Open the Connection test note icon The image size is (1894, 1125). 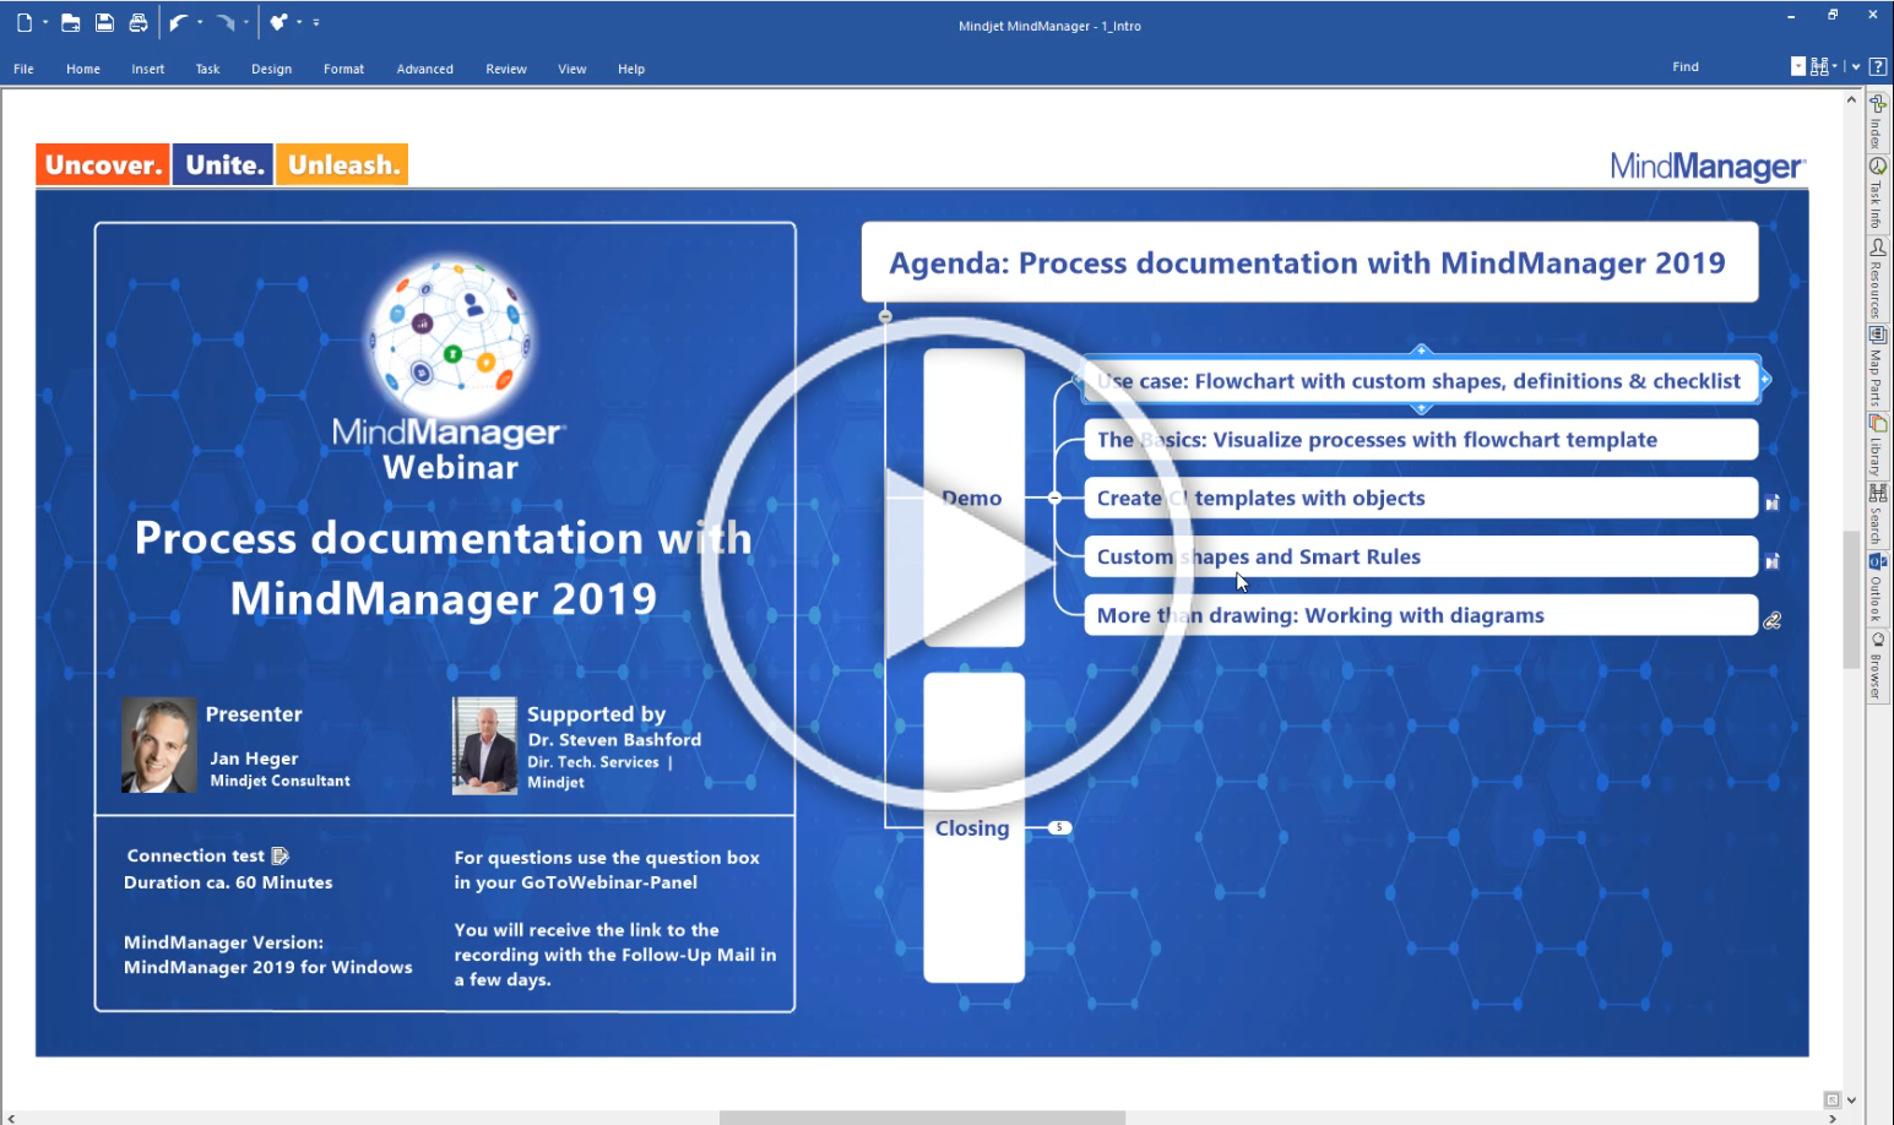pyautogui.click(x=280, y=856)
